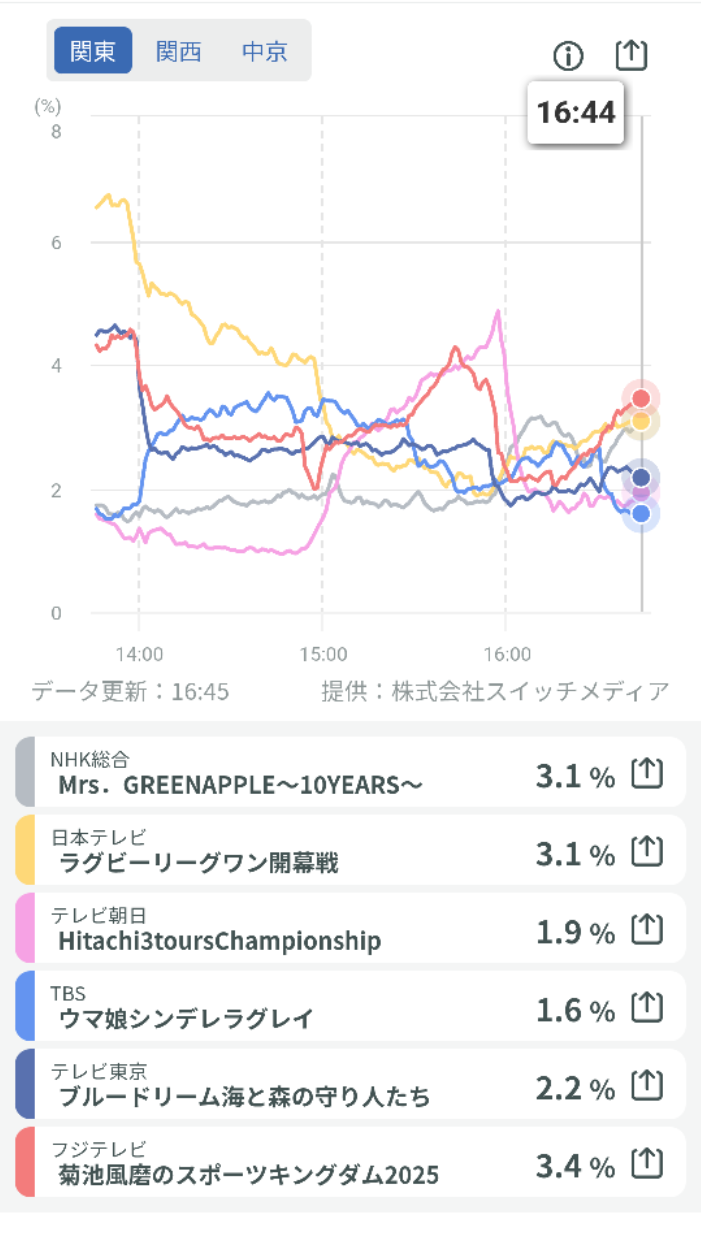Screen dimensions: 701x1245
Task: Select the 関東 region tab
Action: [93, 51]
